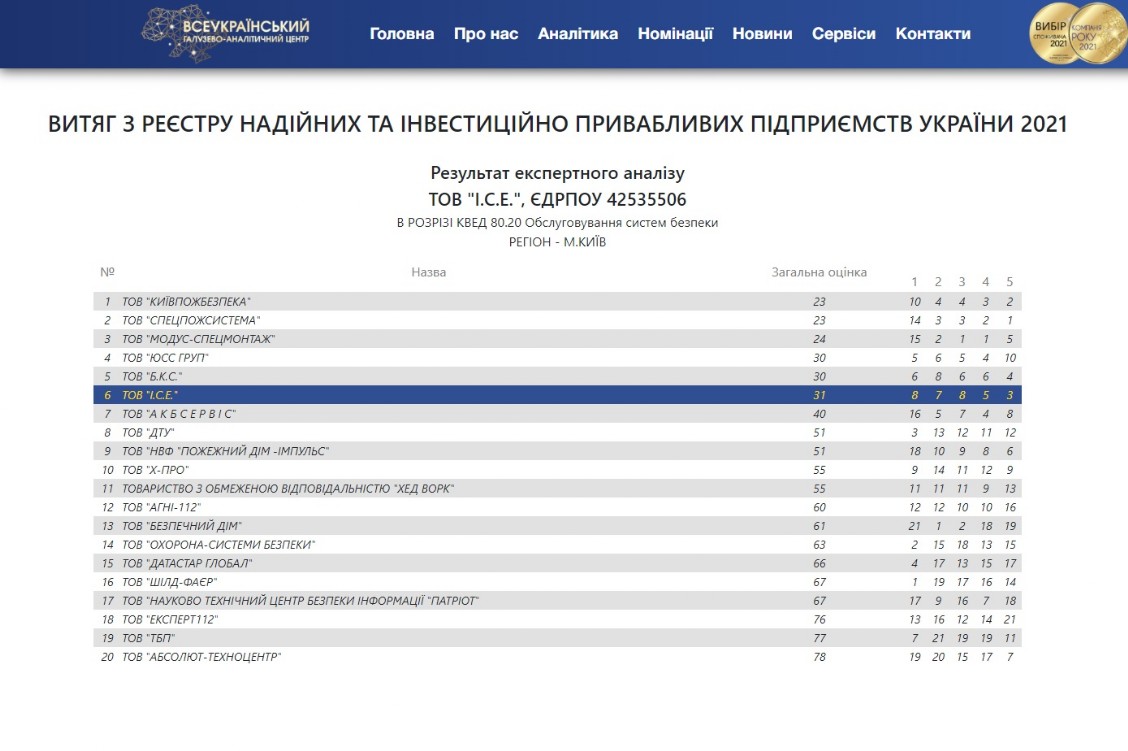Click the № column header
Screen dimensions: 1128x751
(x=107, y=272)
